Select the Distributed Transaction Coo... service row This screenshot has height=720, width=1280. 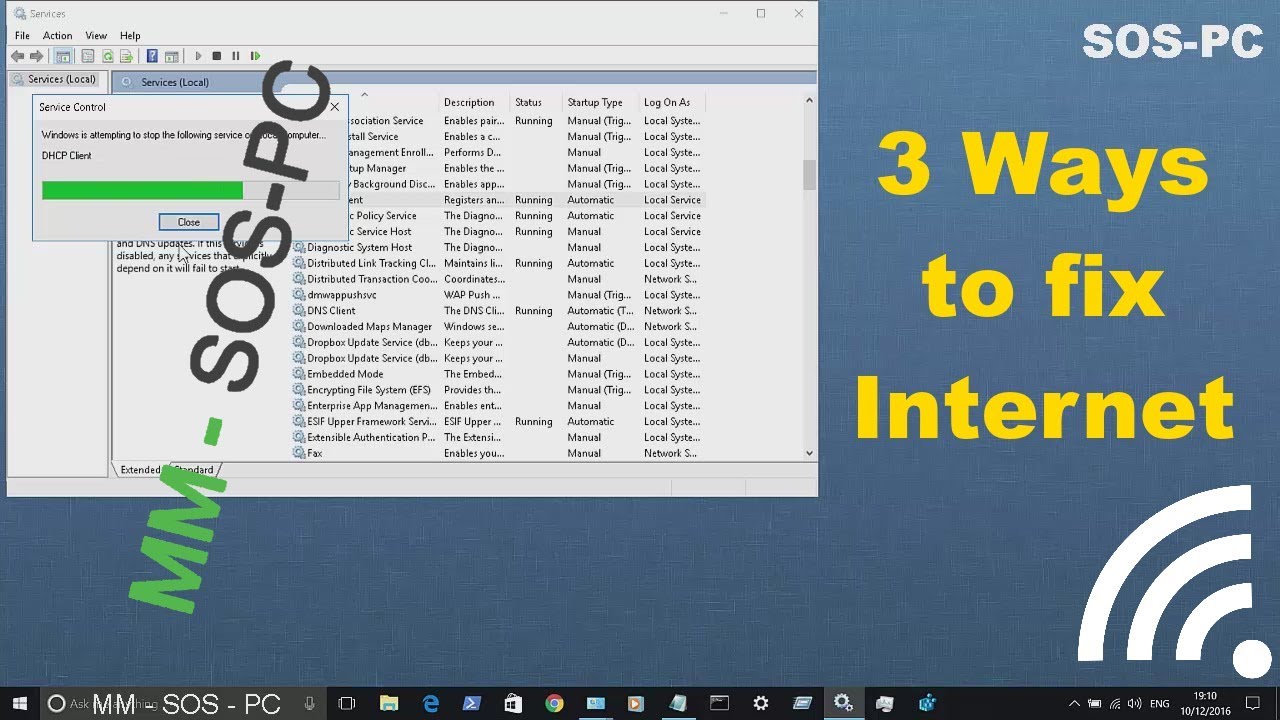(498, 279)
